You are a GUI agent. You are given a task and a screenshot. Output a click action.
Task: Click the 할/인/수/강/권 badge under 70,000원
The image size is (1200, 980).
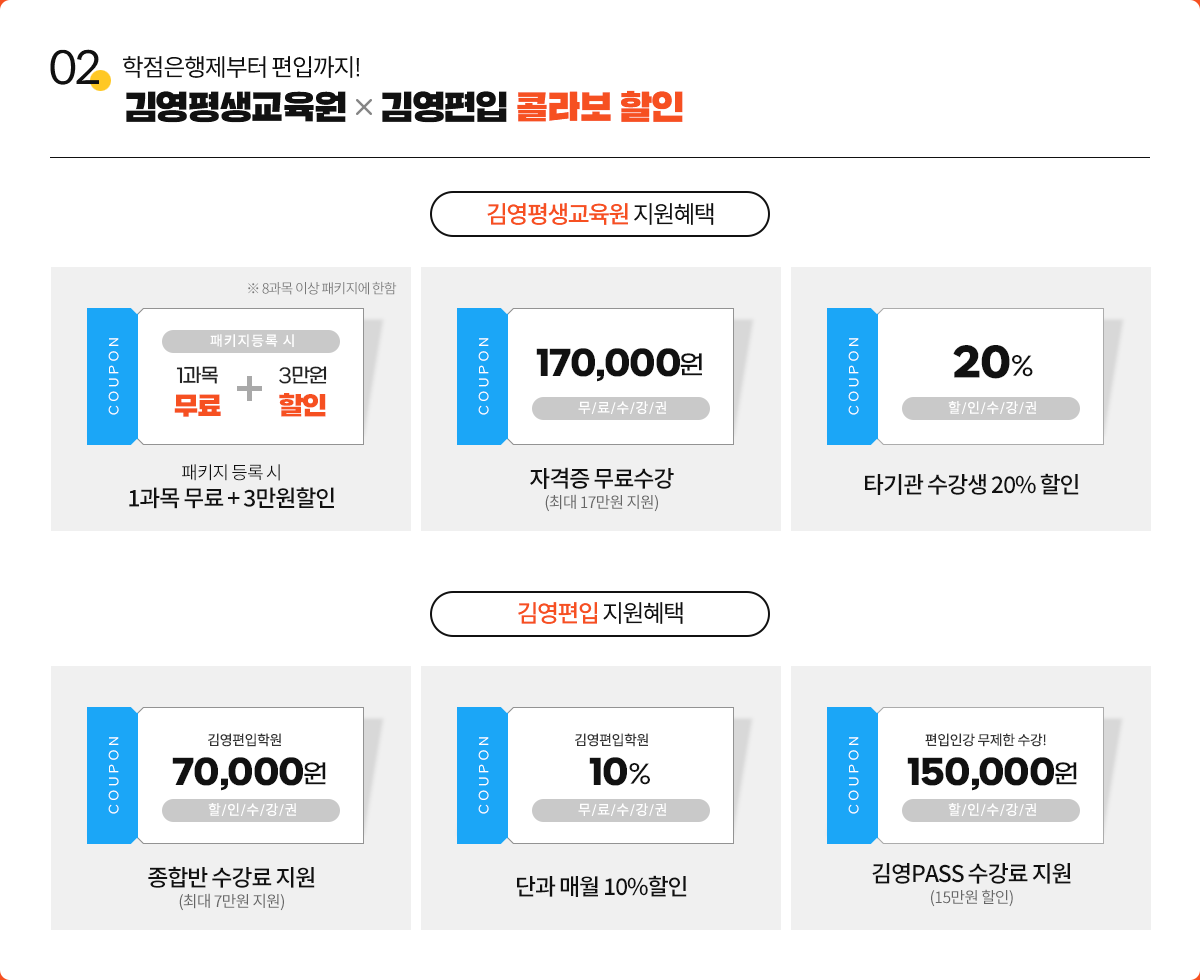click(x=251, y=810)
